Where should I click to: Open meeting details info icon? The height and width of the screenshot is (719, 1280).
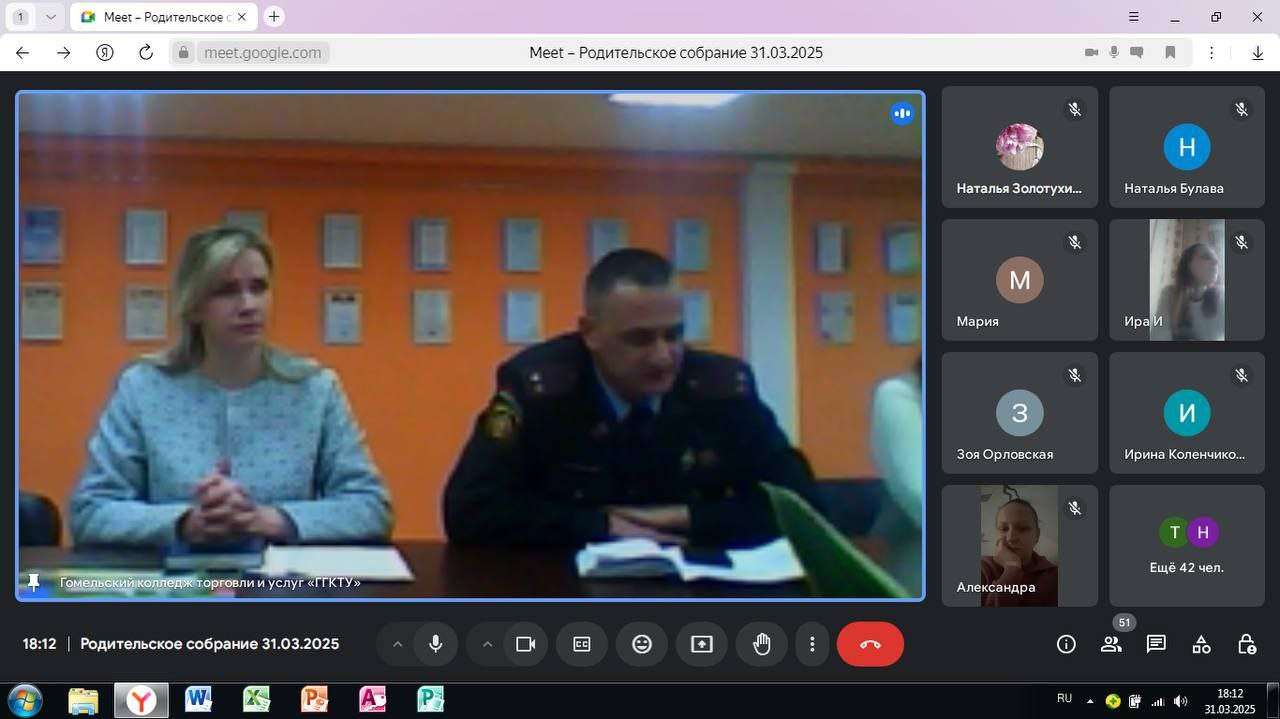pos(1066,644)
